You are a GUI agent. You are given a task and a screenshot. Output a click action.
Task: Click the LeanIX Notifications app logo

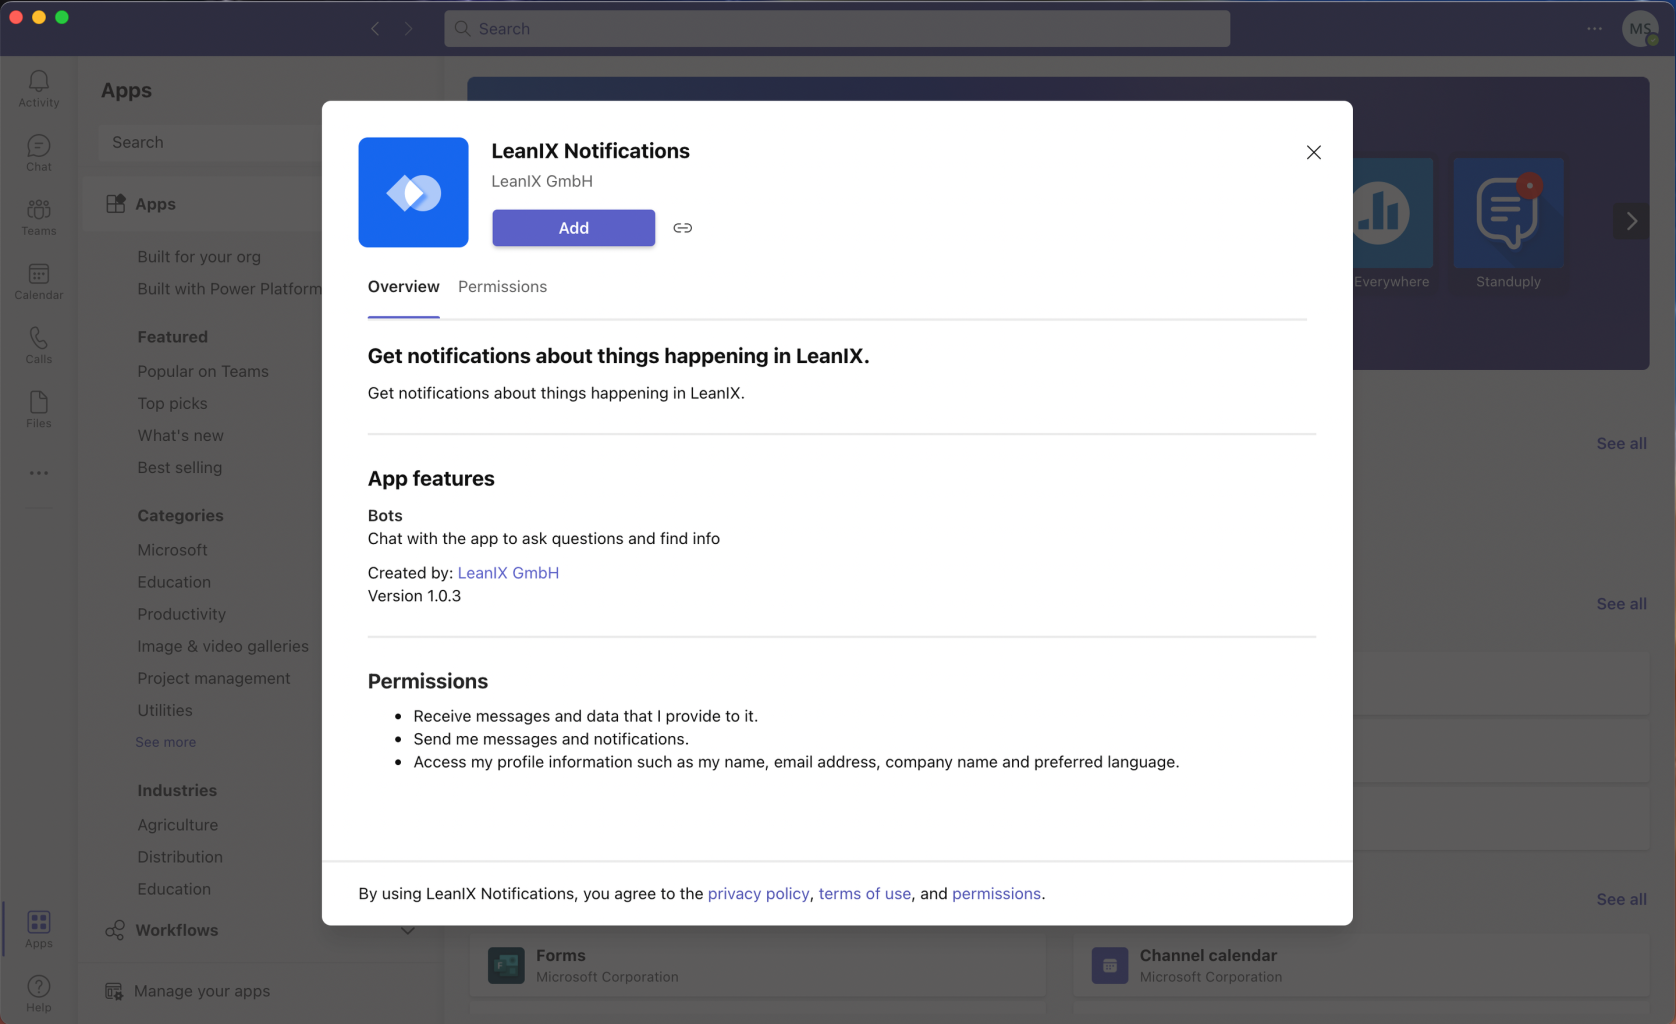pyautogui.click(x=413, y=192)
